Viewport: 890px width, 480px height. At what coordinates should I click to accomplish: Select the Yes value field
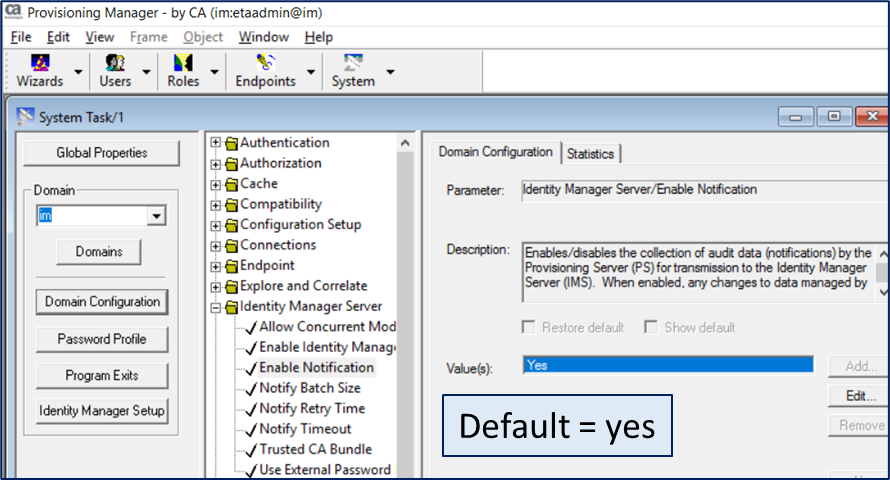[667, 366]
